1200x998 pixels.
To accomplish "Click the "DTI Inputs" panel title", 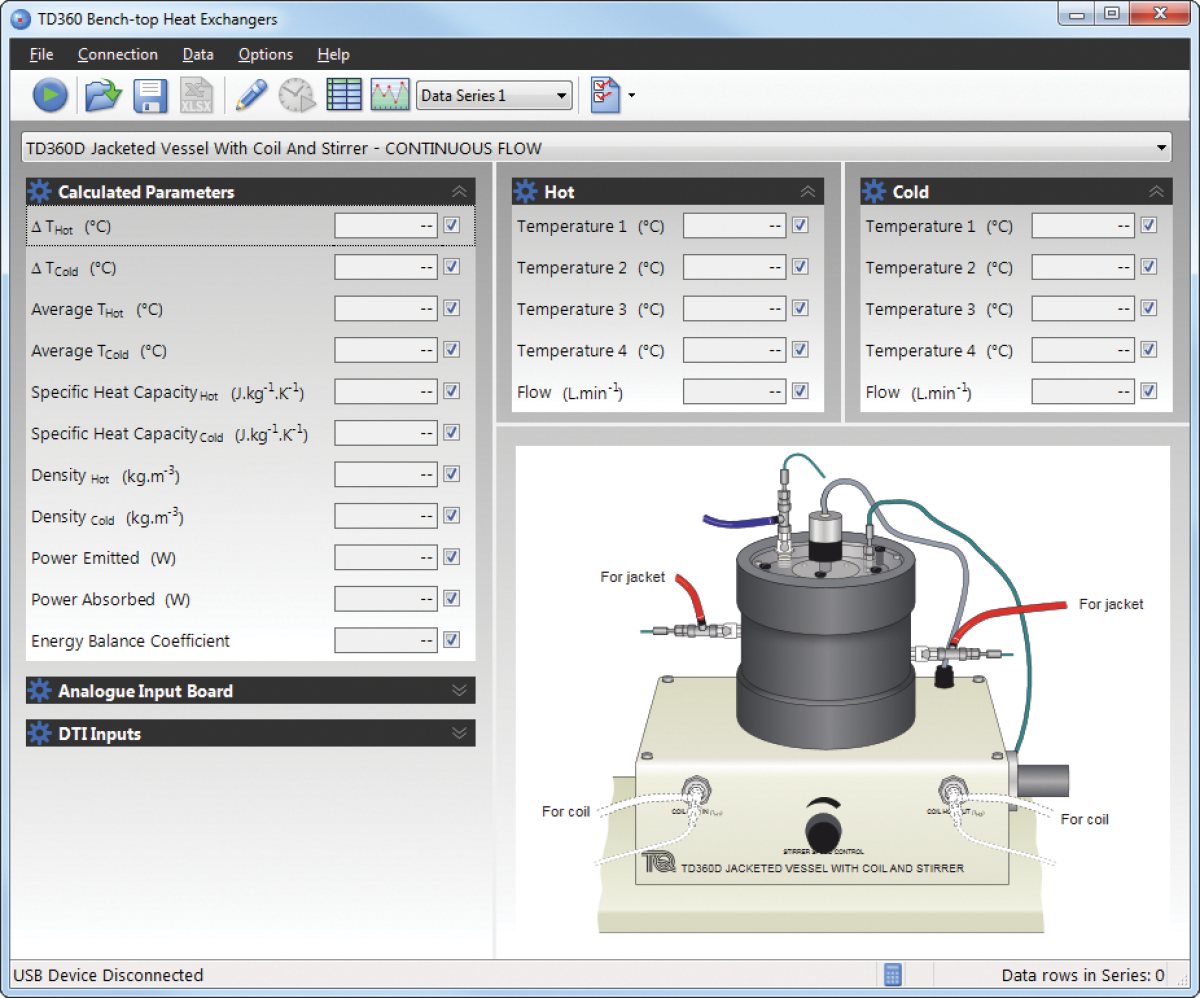I will point(99,733).
